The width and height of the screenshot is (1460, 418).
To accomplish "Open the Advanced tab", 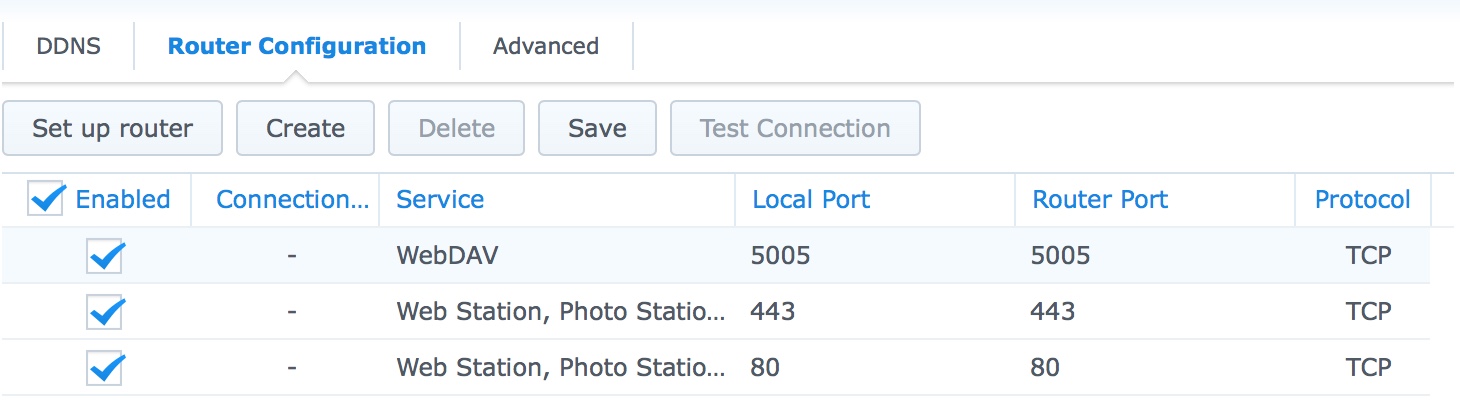I will pyautogui.click(x=546, y=46).
